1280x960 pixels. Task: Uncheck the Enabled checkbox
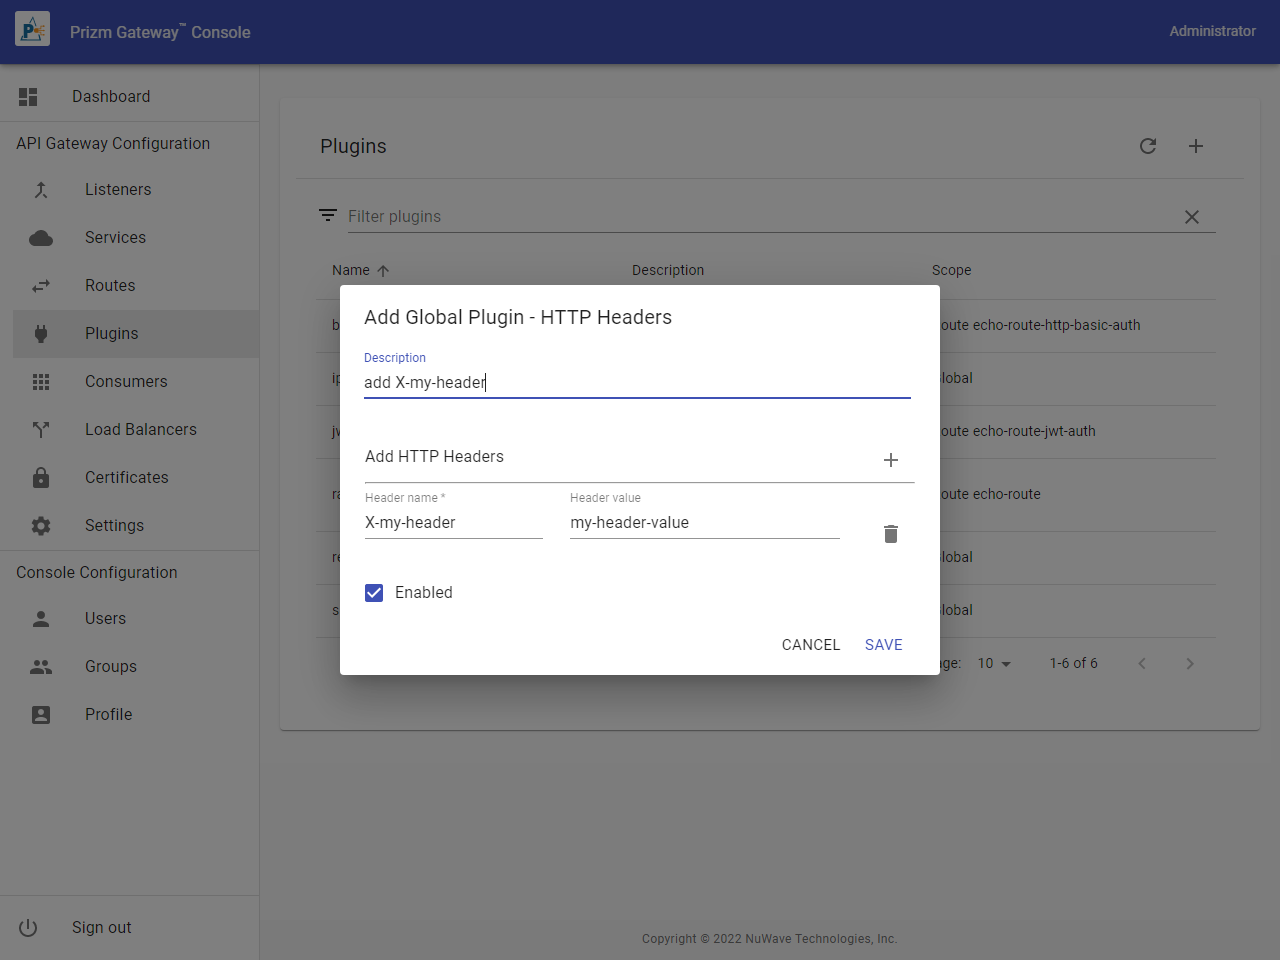click(374, 593)
